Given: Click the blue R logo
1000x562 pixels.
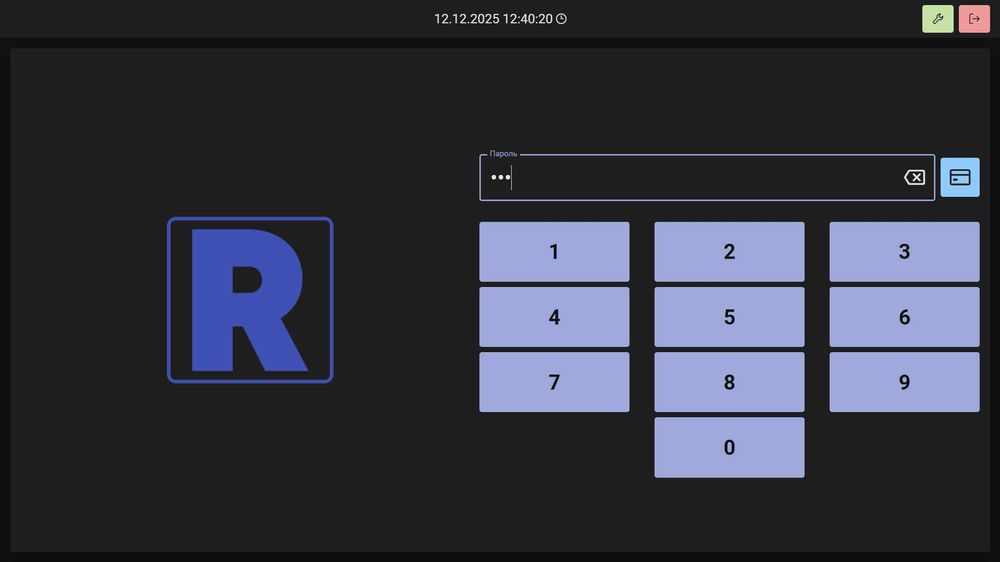Looking at the screenshot, I should [250, 300].
